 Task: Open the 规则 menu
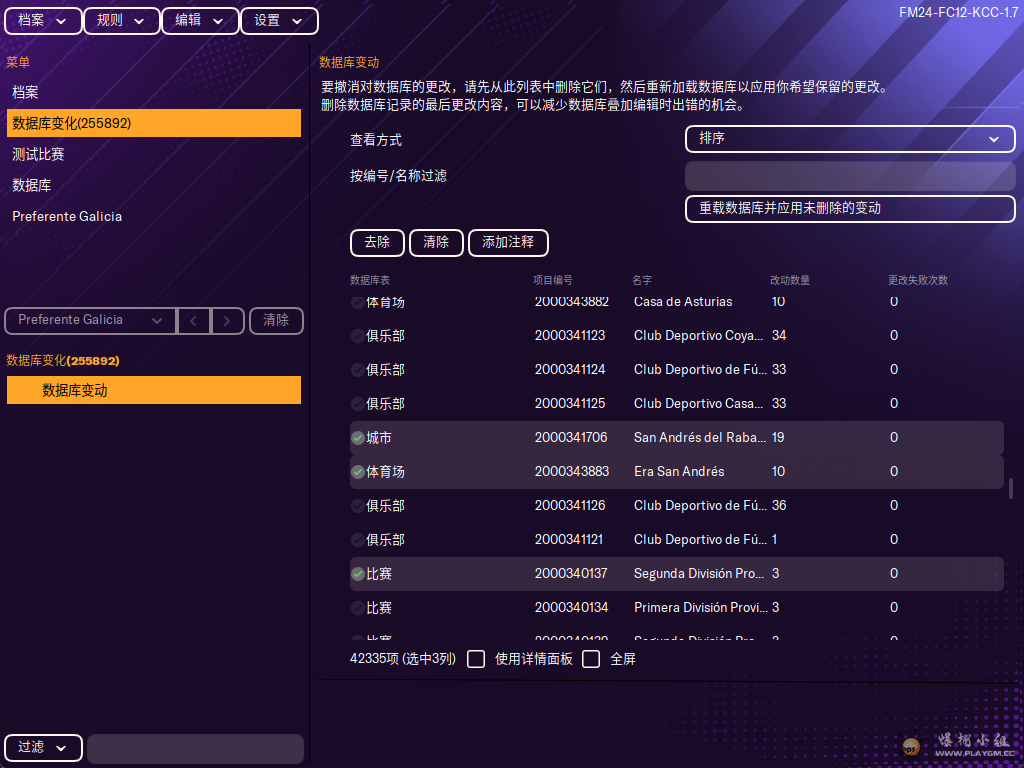click(121, 21)
